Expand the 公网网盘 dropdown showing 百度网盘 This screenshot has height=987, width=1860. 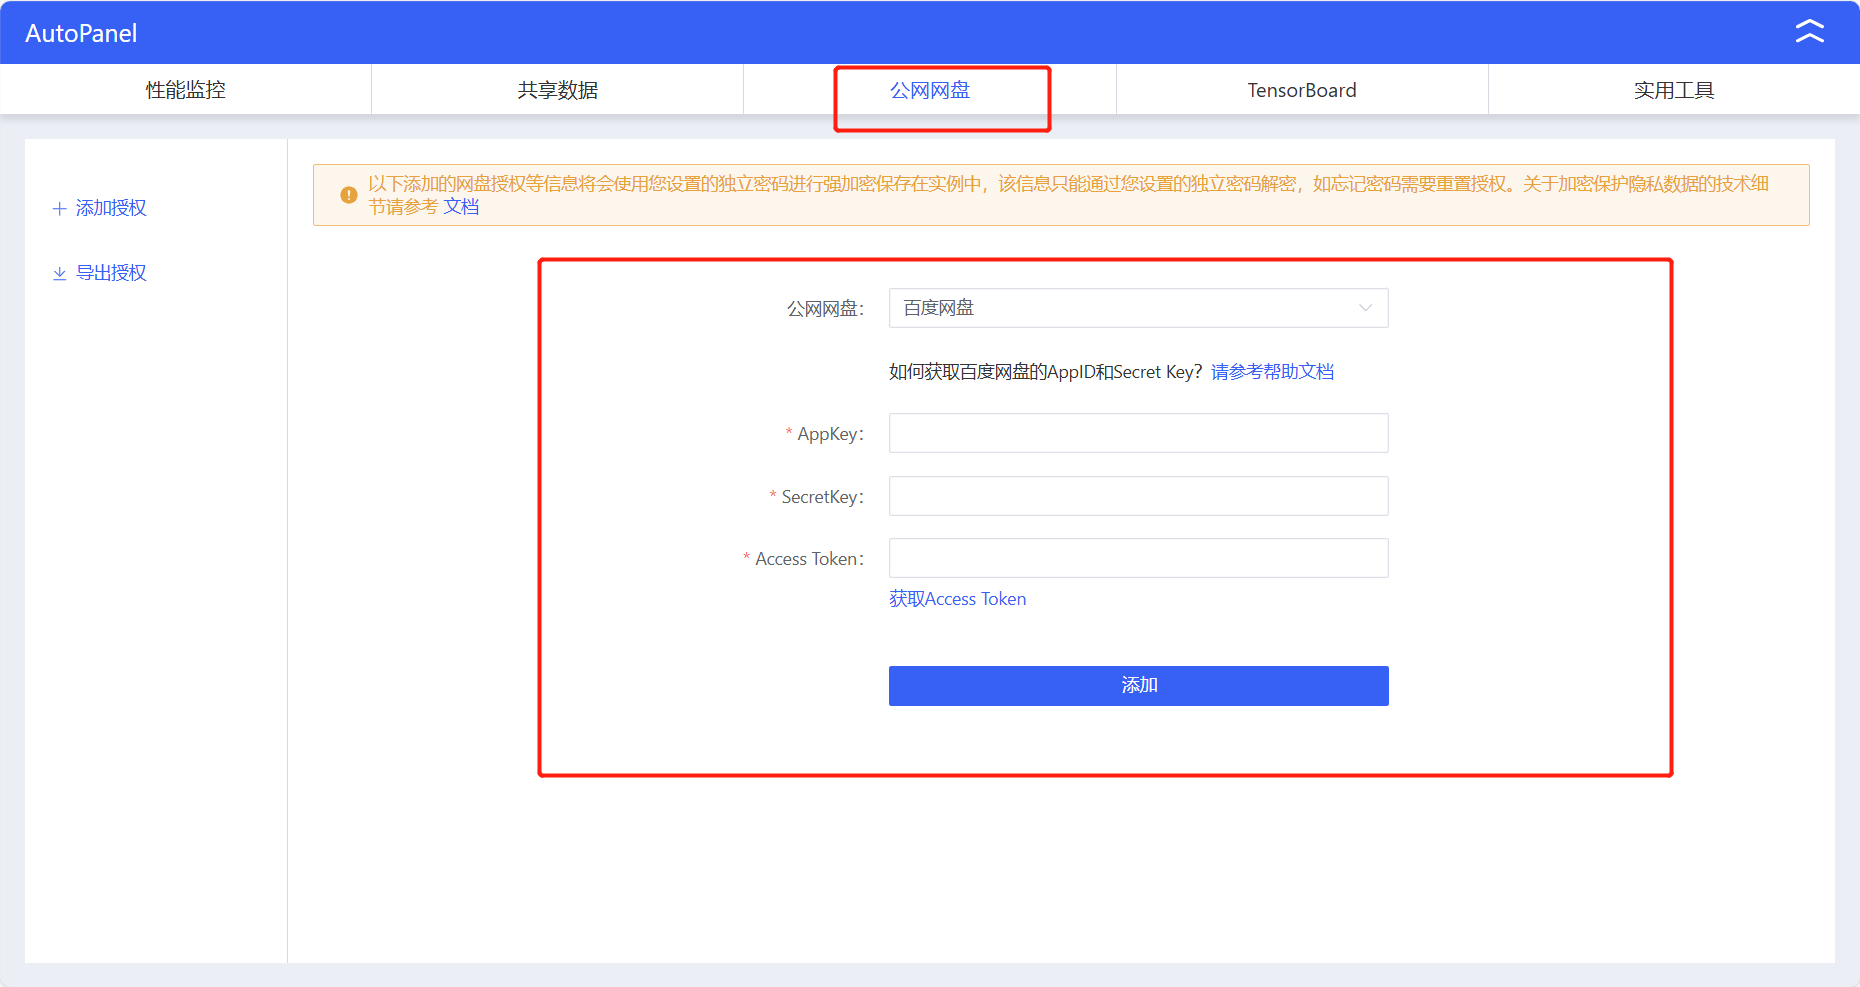tap(1138, 308)
